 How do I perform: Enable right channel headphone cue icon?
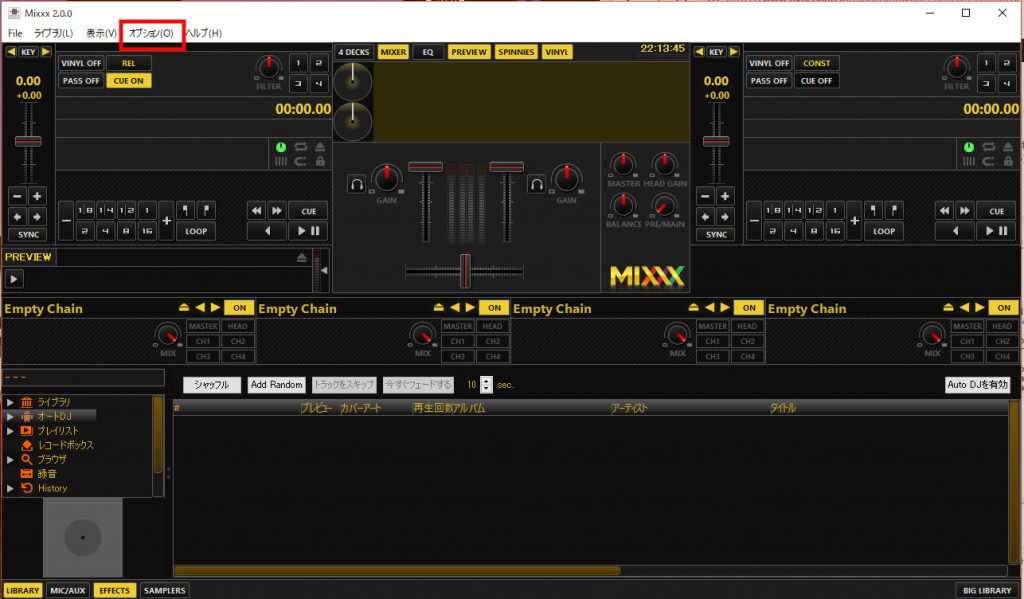537,185
